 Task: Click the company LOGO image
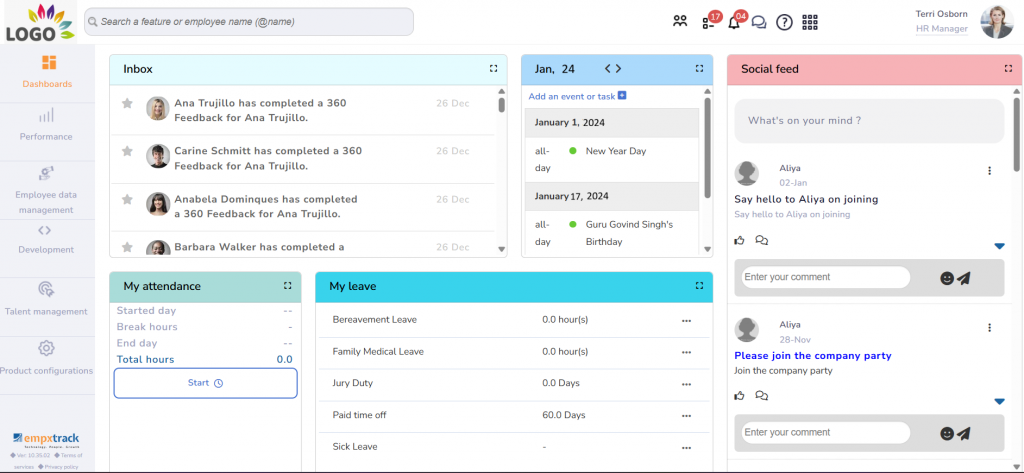39,23
